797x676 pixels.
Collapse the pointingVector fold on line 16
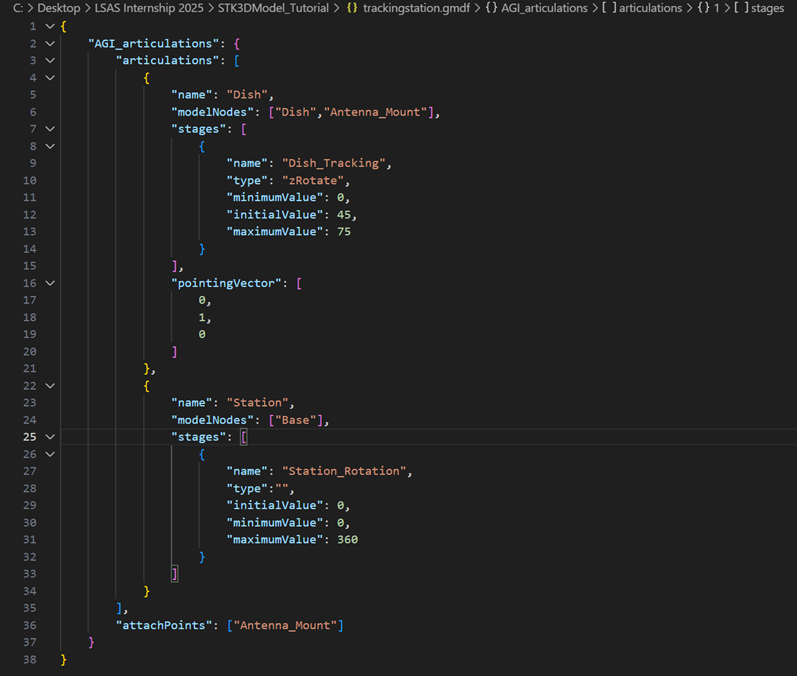50,283
